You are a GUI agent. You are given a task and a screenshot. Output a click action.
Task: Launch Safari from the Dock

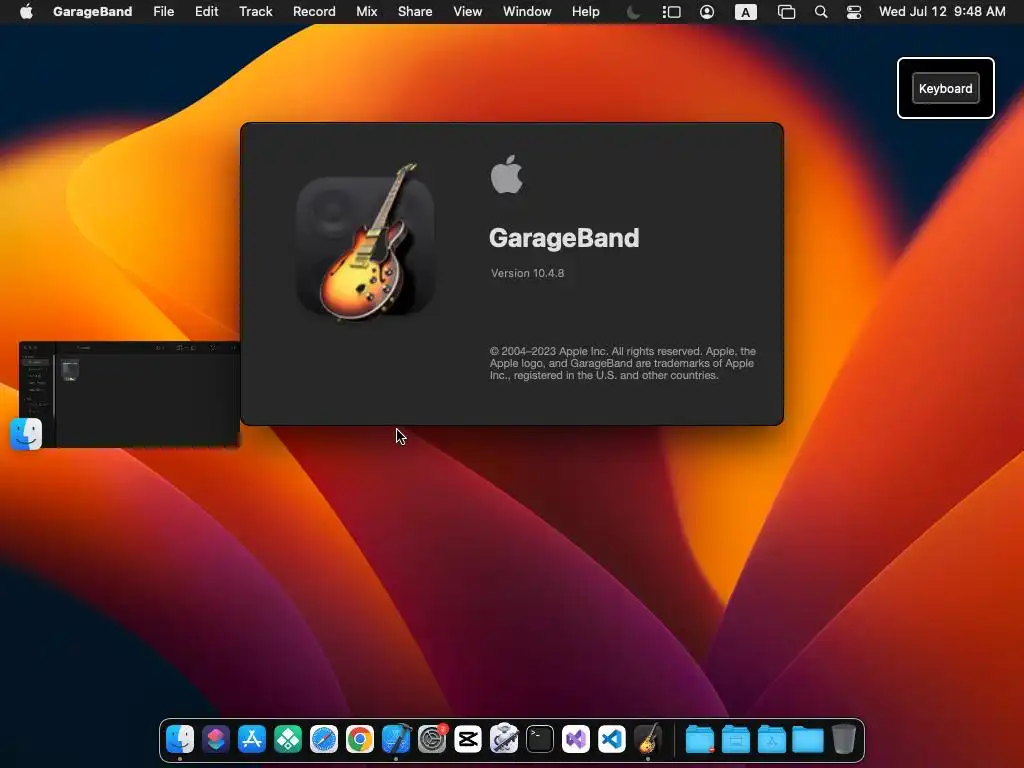[324, 739]
